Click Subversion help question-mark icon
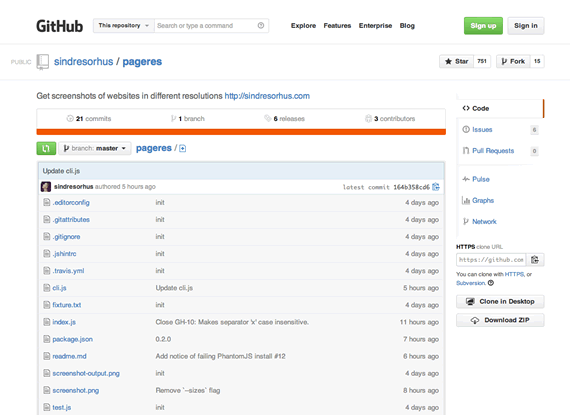The width and height of the screenshot is (570, 415). click(491, 283)
